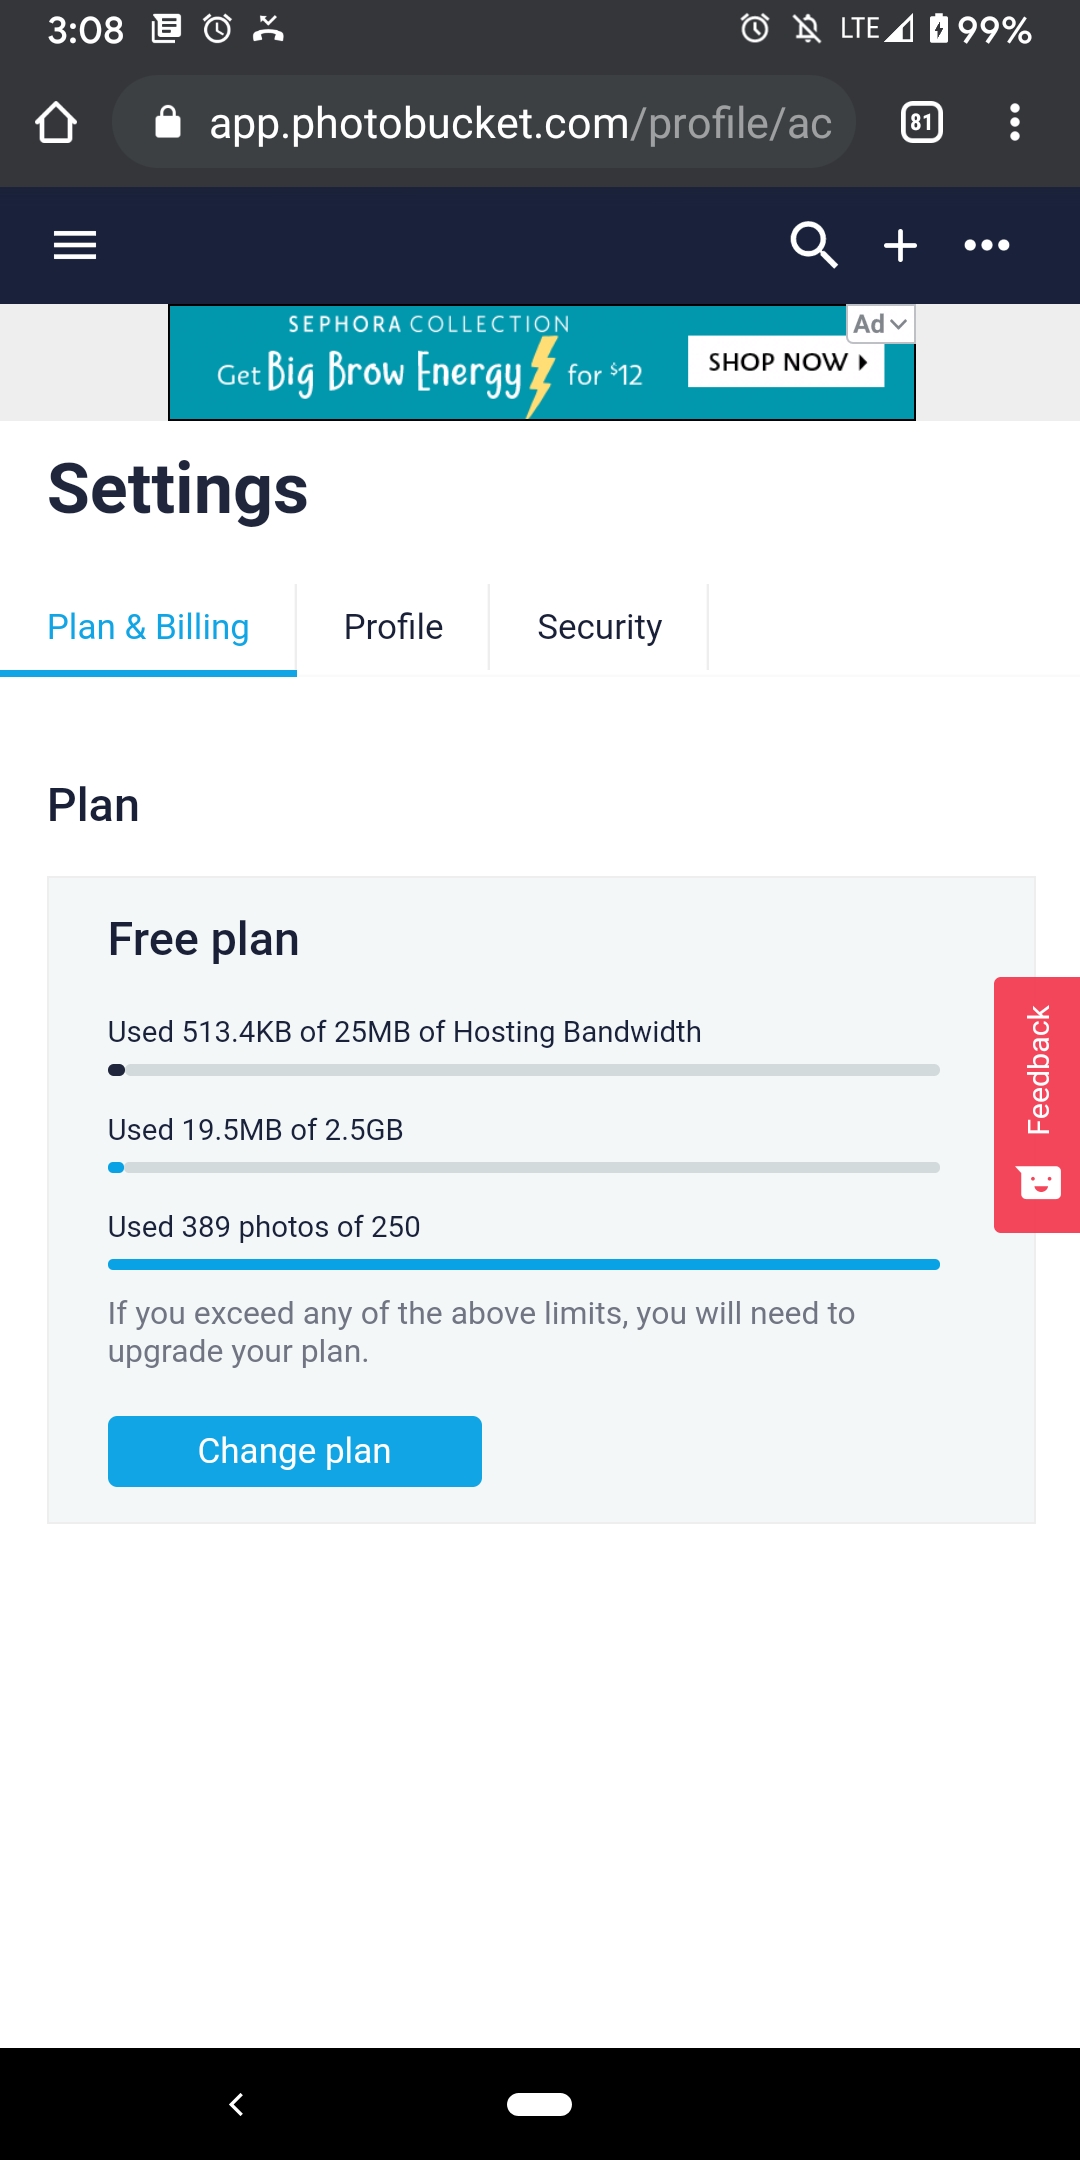Open Chrome's vertical three-dot menu
The image size is (1080, 2160).
(1014, 123)
